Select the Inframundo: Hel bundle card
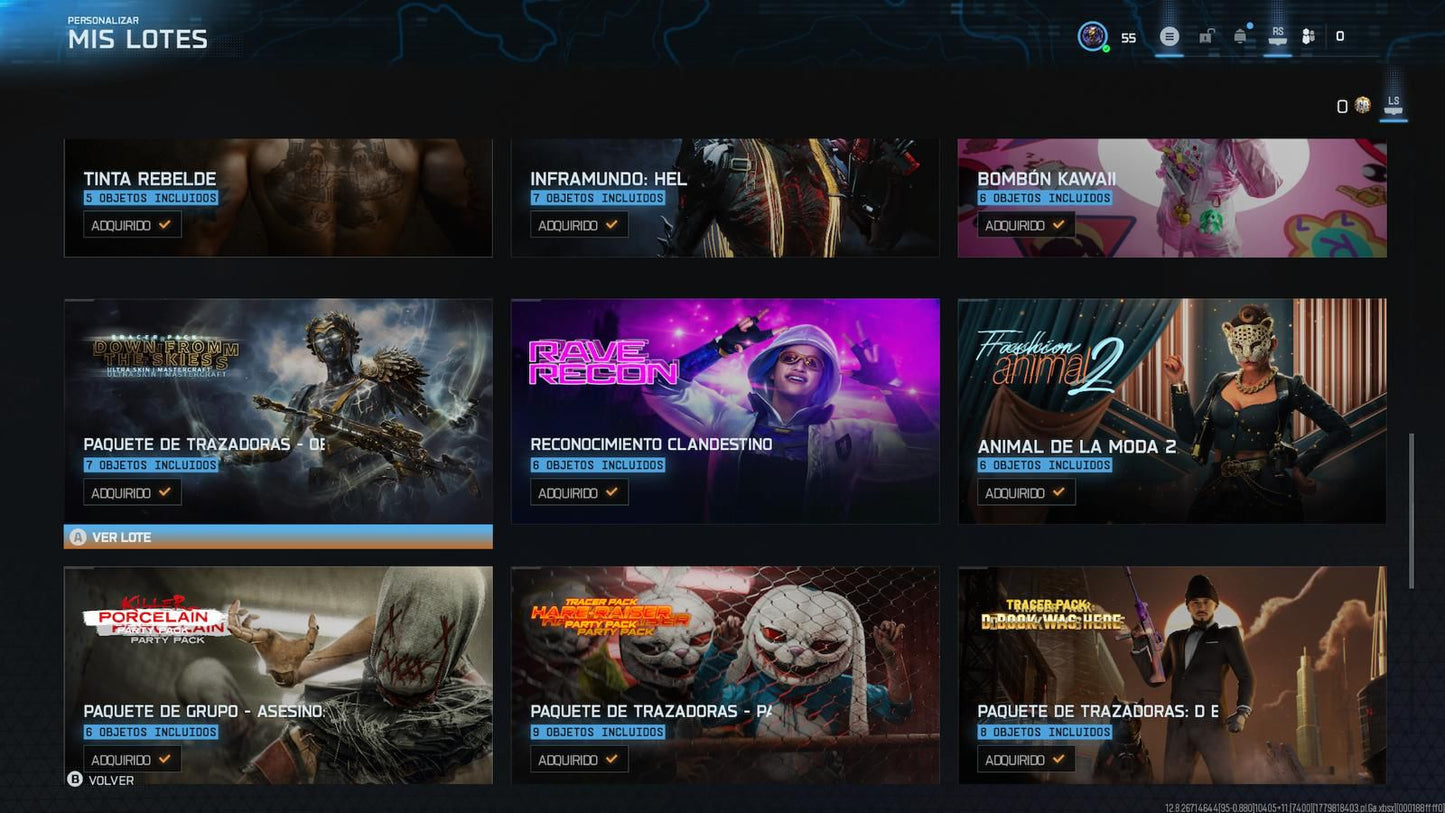1445x813 pixels. tap(725, 198)
